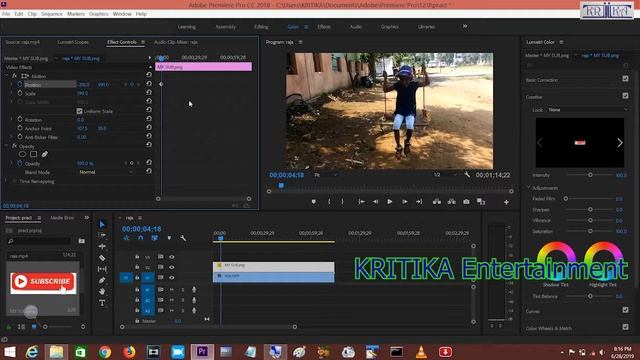Switch to Lumetri Scopes tab

(x=73, y=42)
